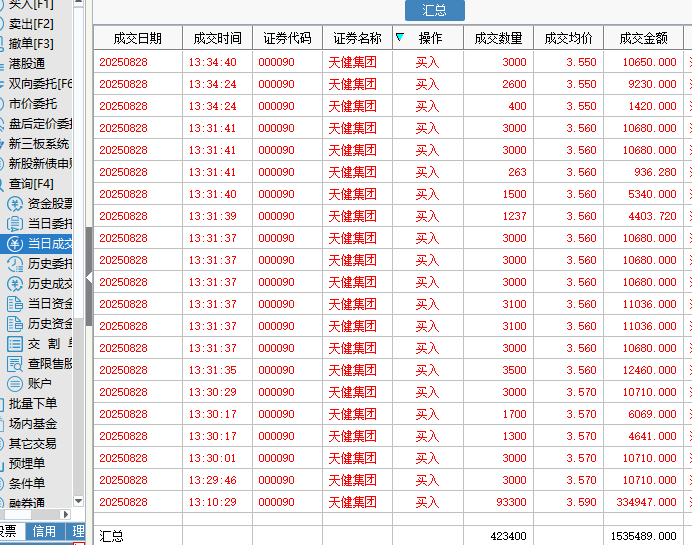The width and height of the screenshot is (692, 545).
Task: Sort by 成交时间 column header
Action: 218,38
